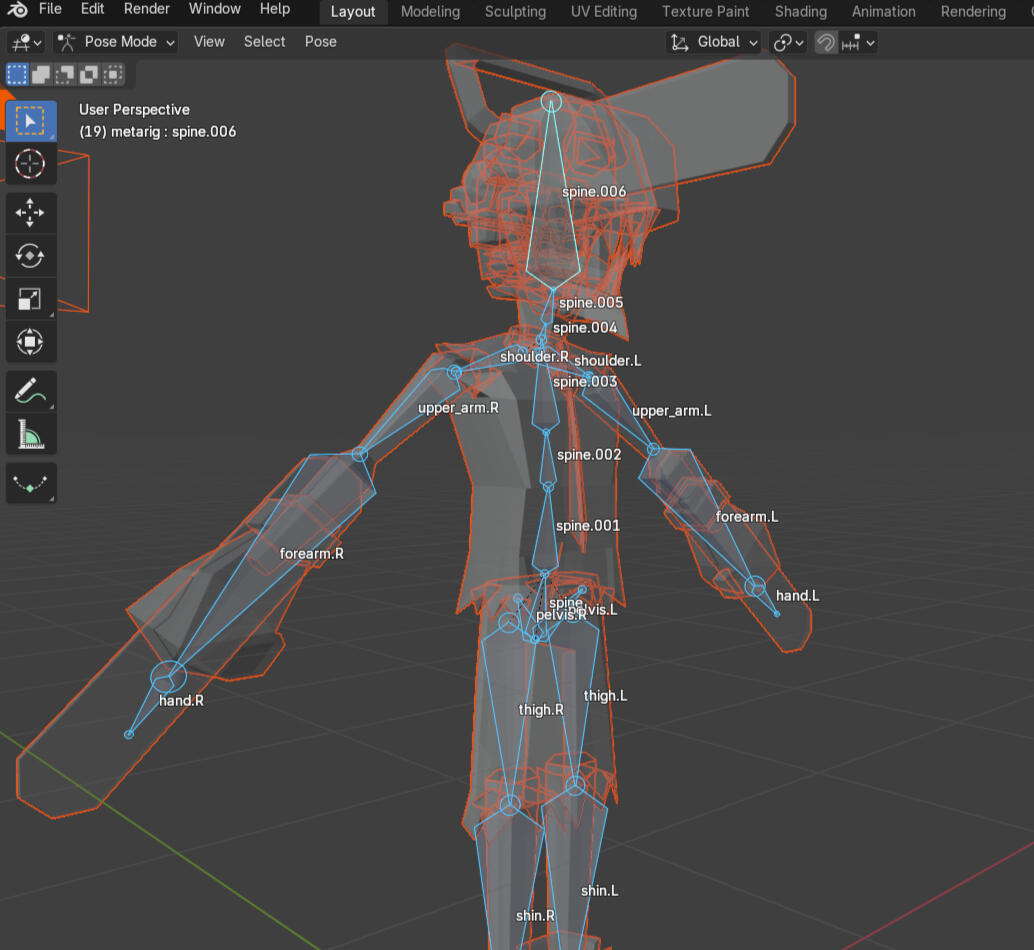Open the Render menu

(x=146, y=9)
